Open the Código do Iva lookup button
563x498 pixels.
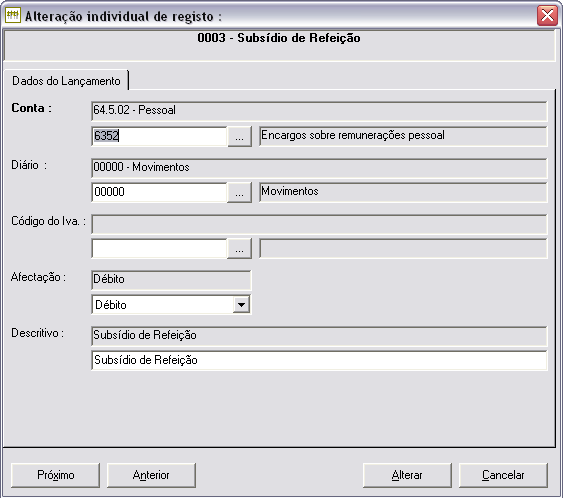click(x=239, y=248)
